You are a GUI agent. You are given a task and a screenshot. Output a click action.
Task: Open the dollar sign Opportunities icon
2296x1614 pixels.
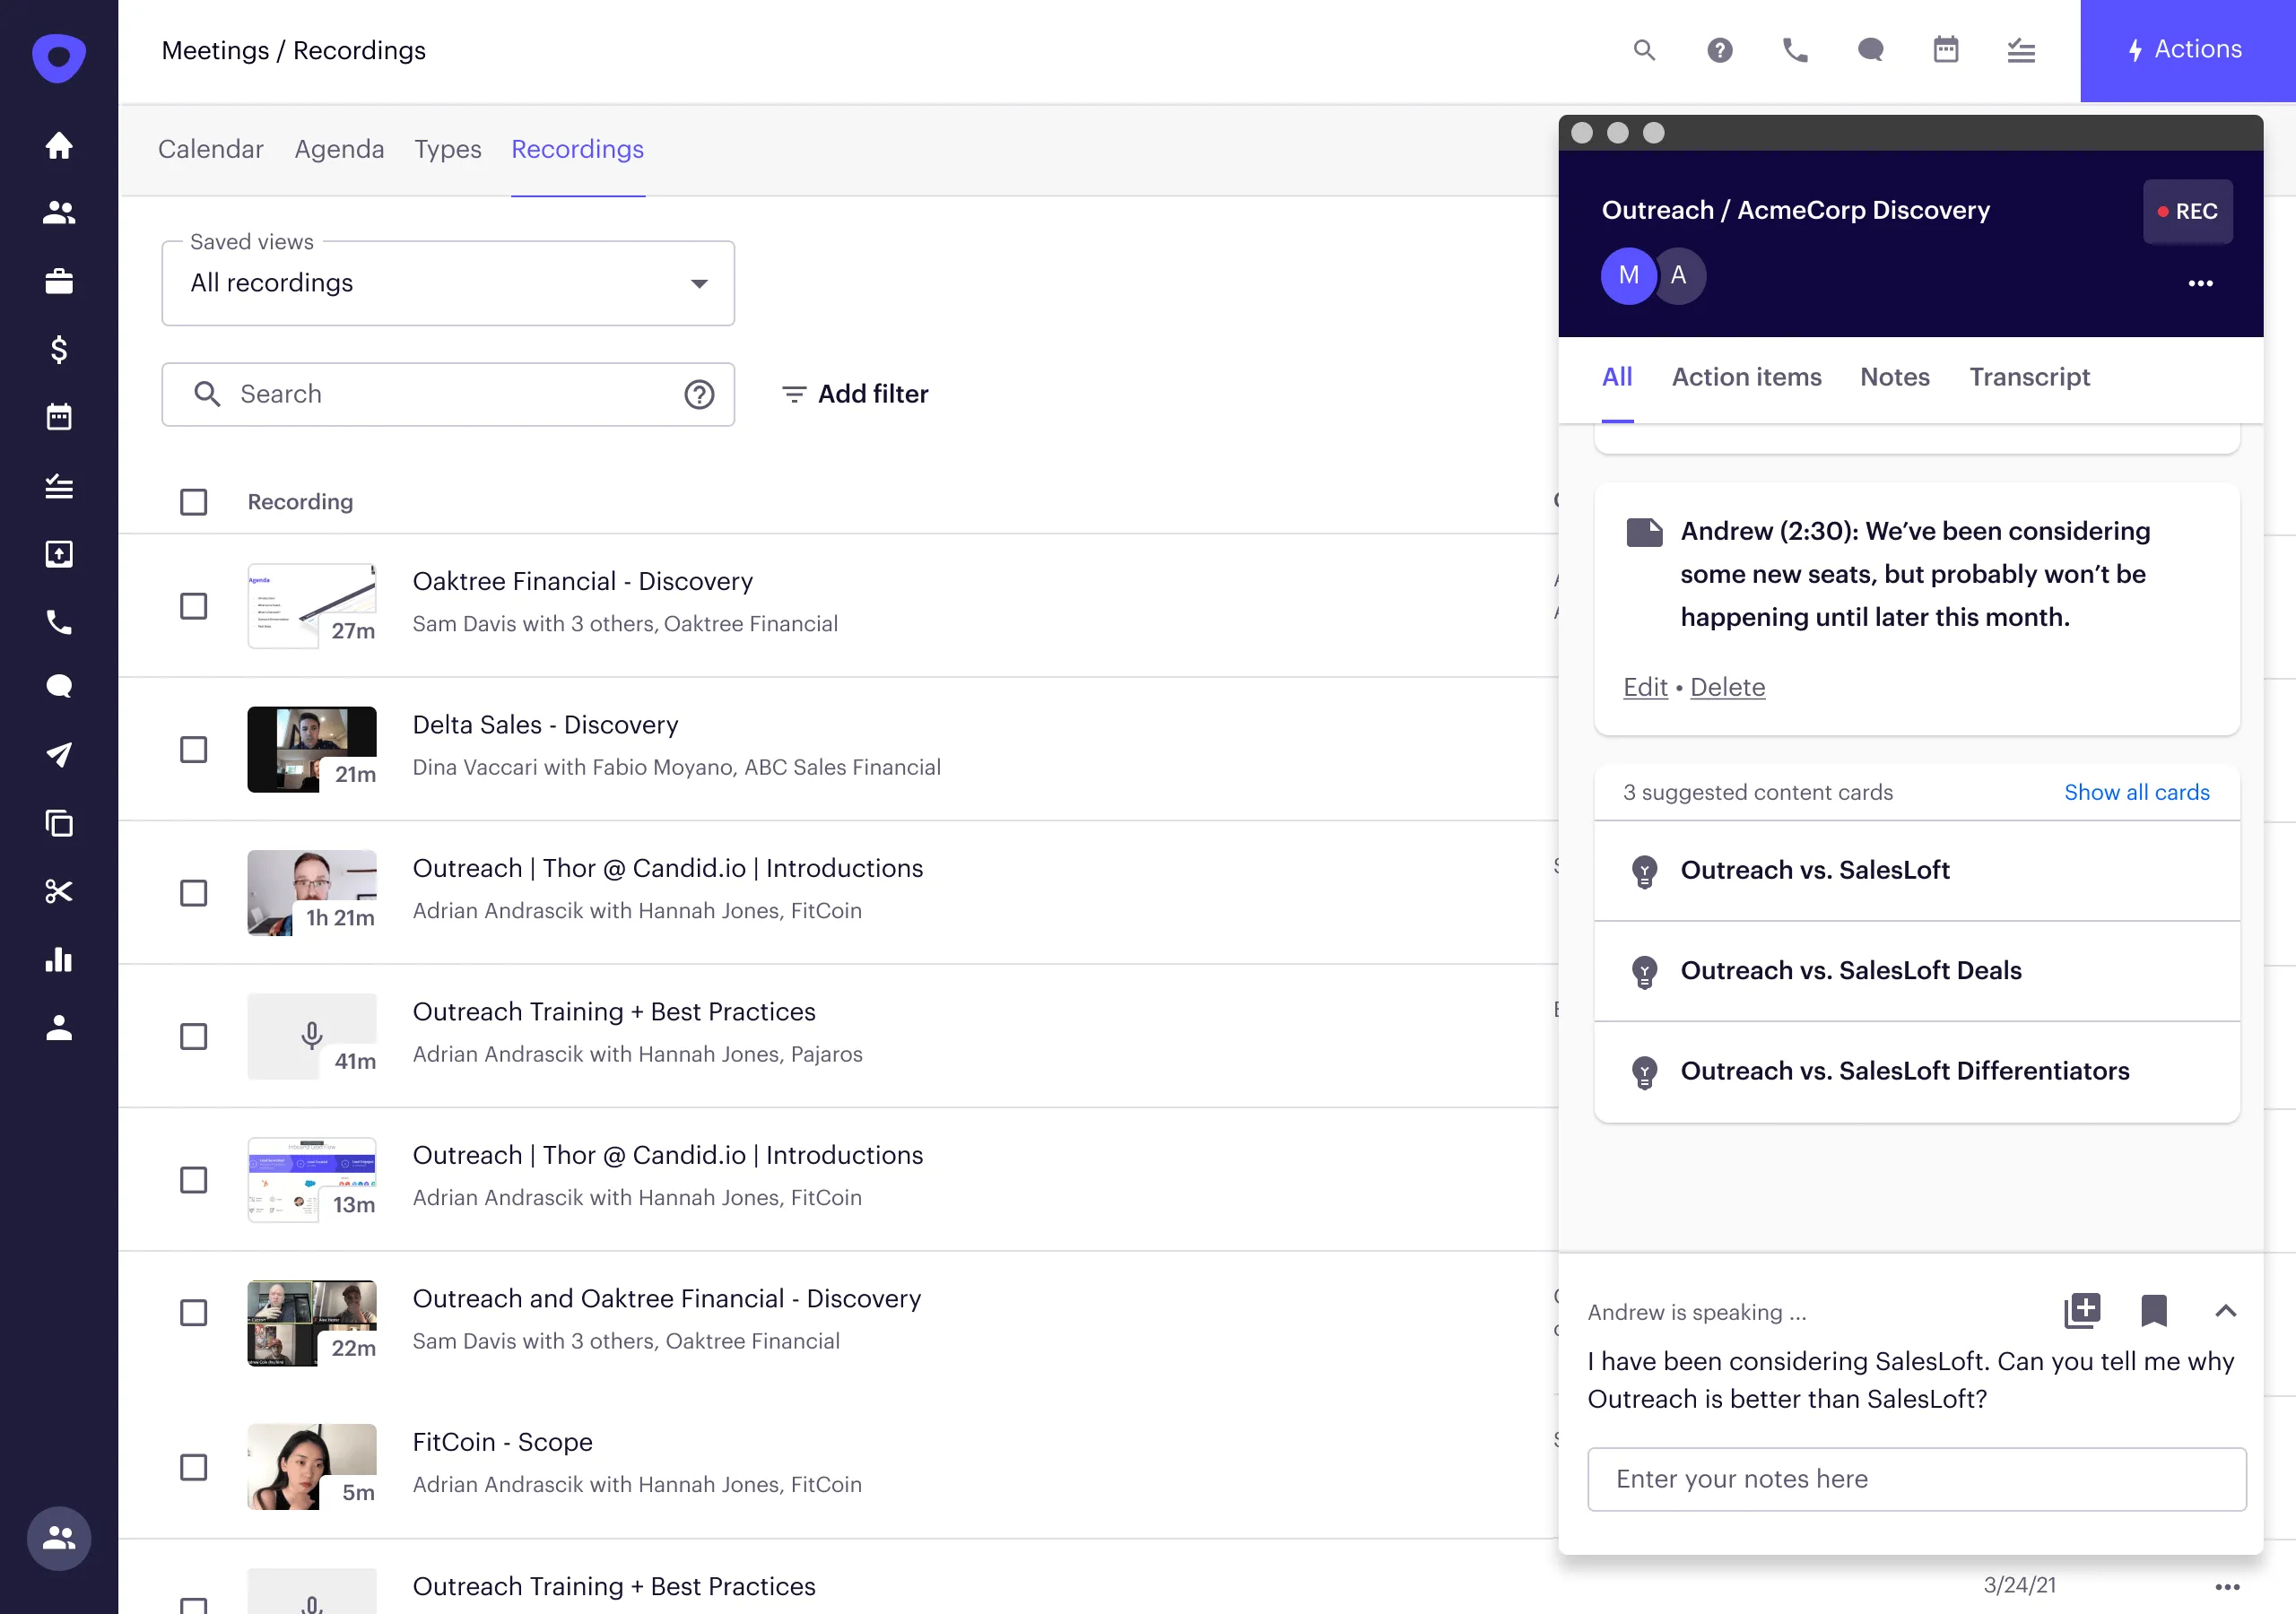point(59,349)
